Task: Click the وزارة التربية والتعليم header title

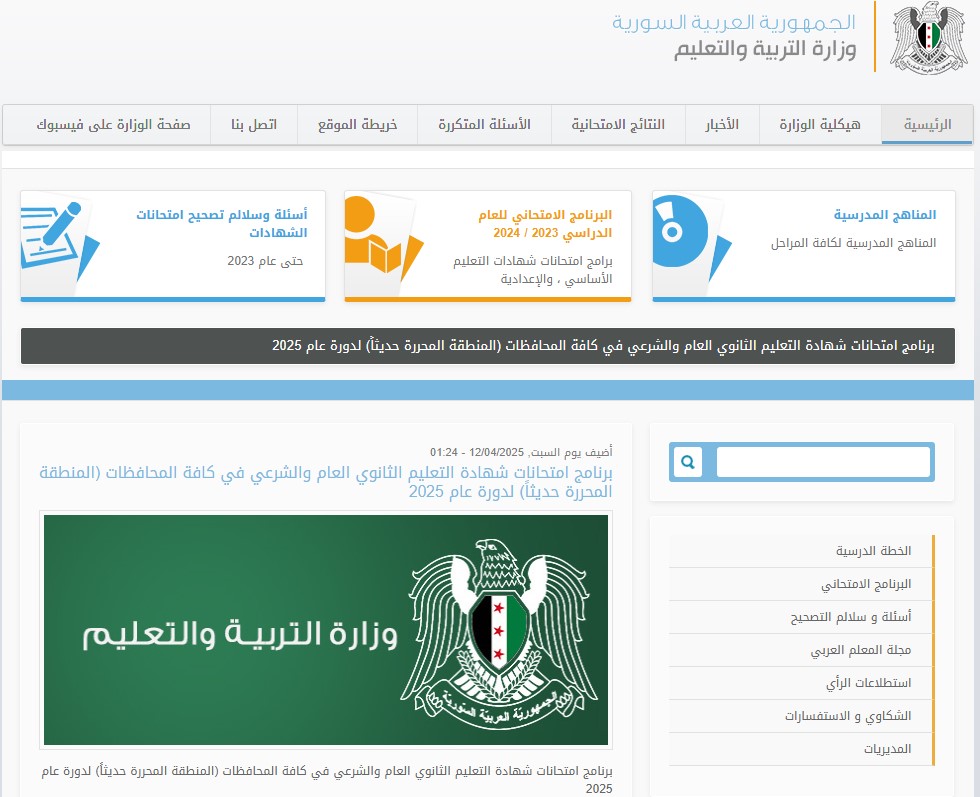Action: click(765, 49)
